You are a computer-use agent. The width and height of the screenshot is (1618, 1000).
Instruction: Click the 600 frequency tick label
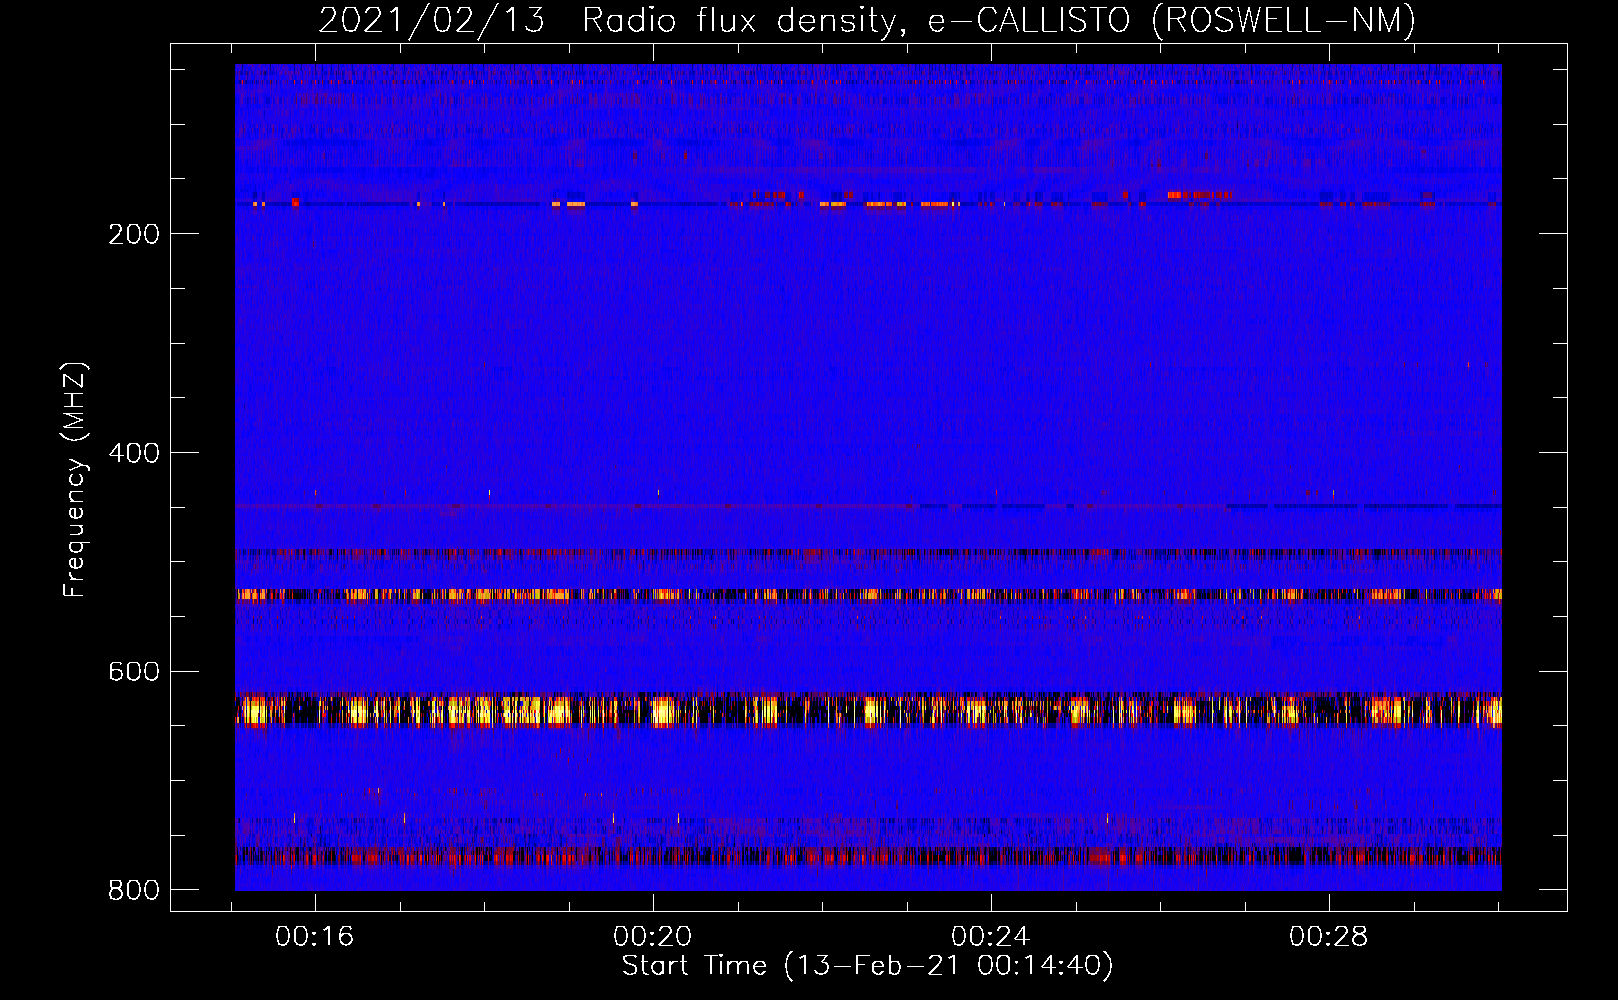[x=134, y=672]
